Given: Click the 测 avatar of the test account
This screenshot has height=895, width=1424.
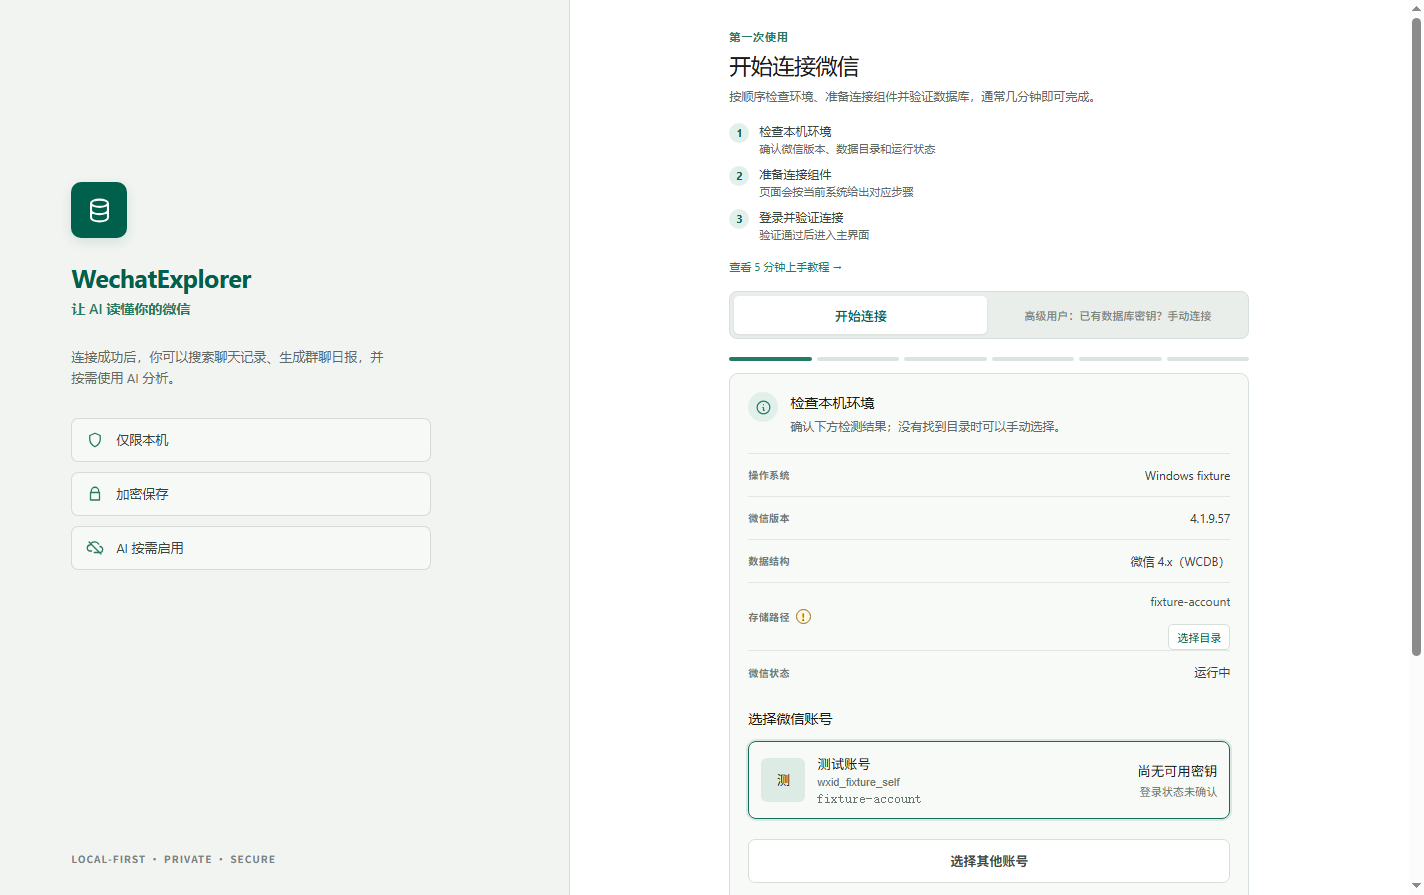Looking at the screenshot, I should [783, 780].
